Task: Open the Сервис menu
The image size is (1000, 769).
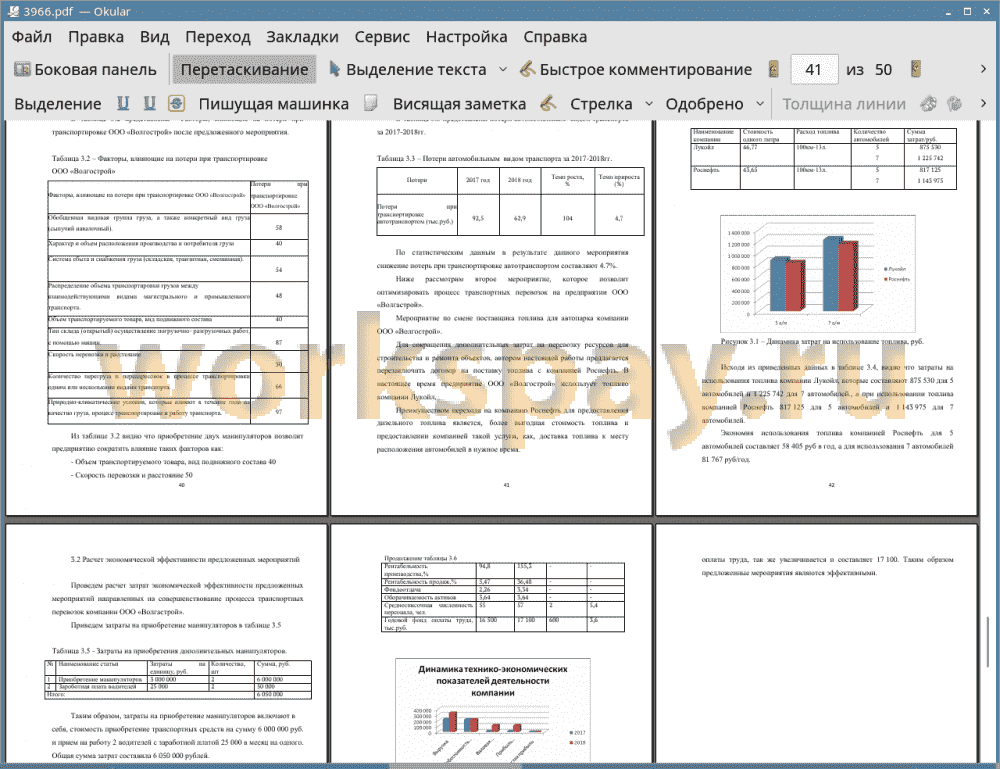Action: click(x=382, y=37)
